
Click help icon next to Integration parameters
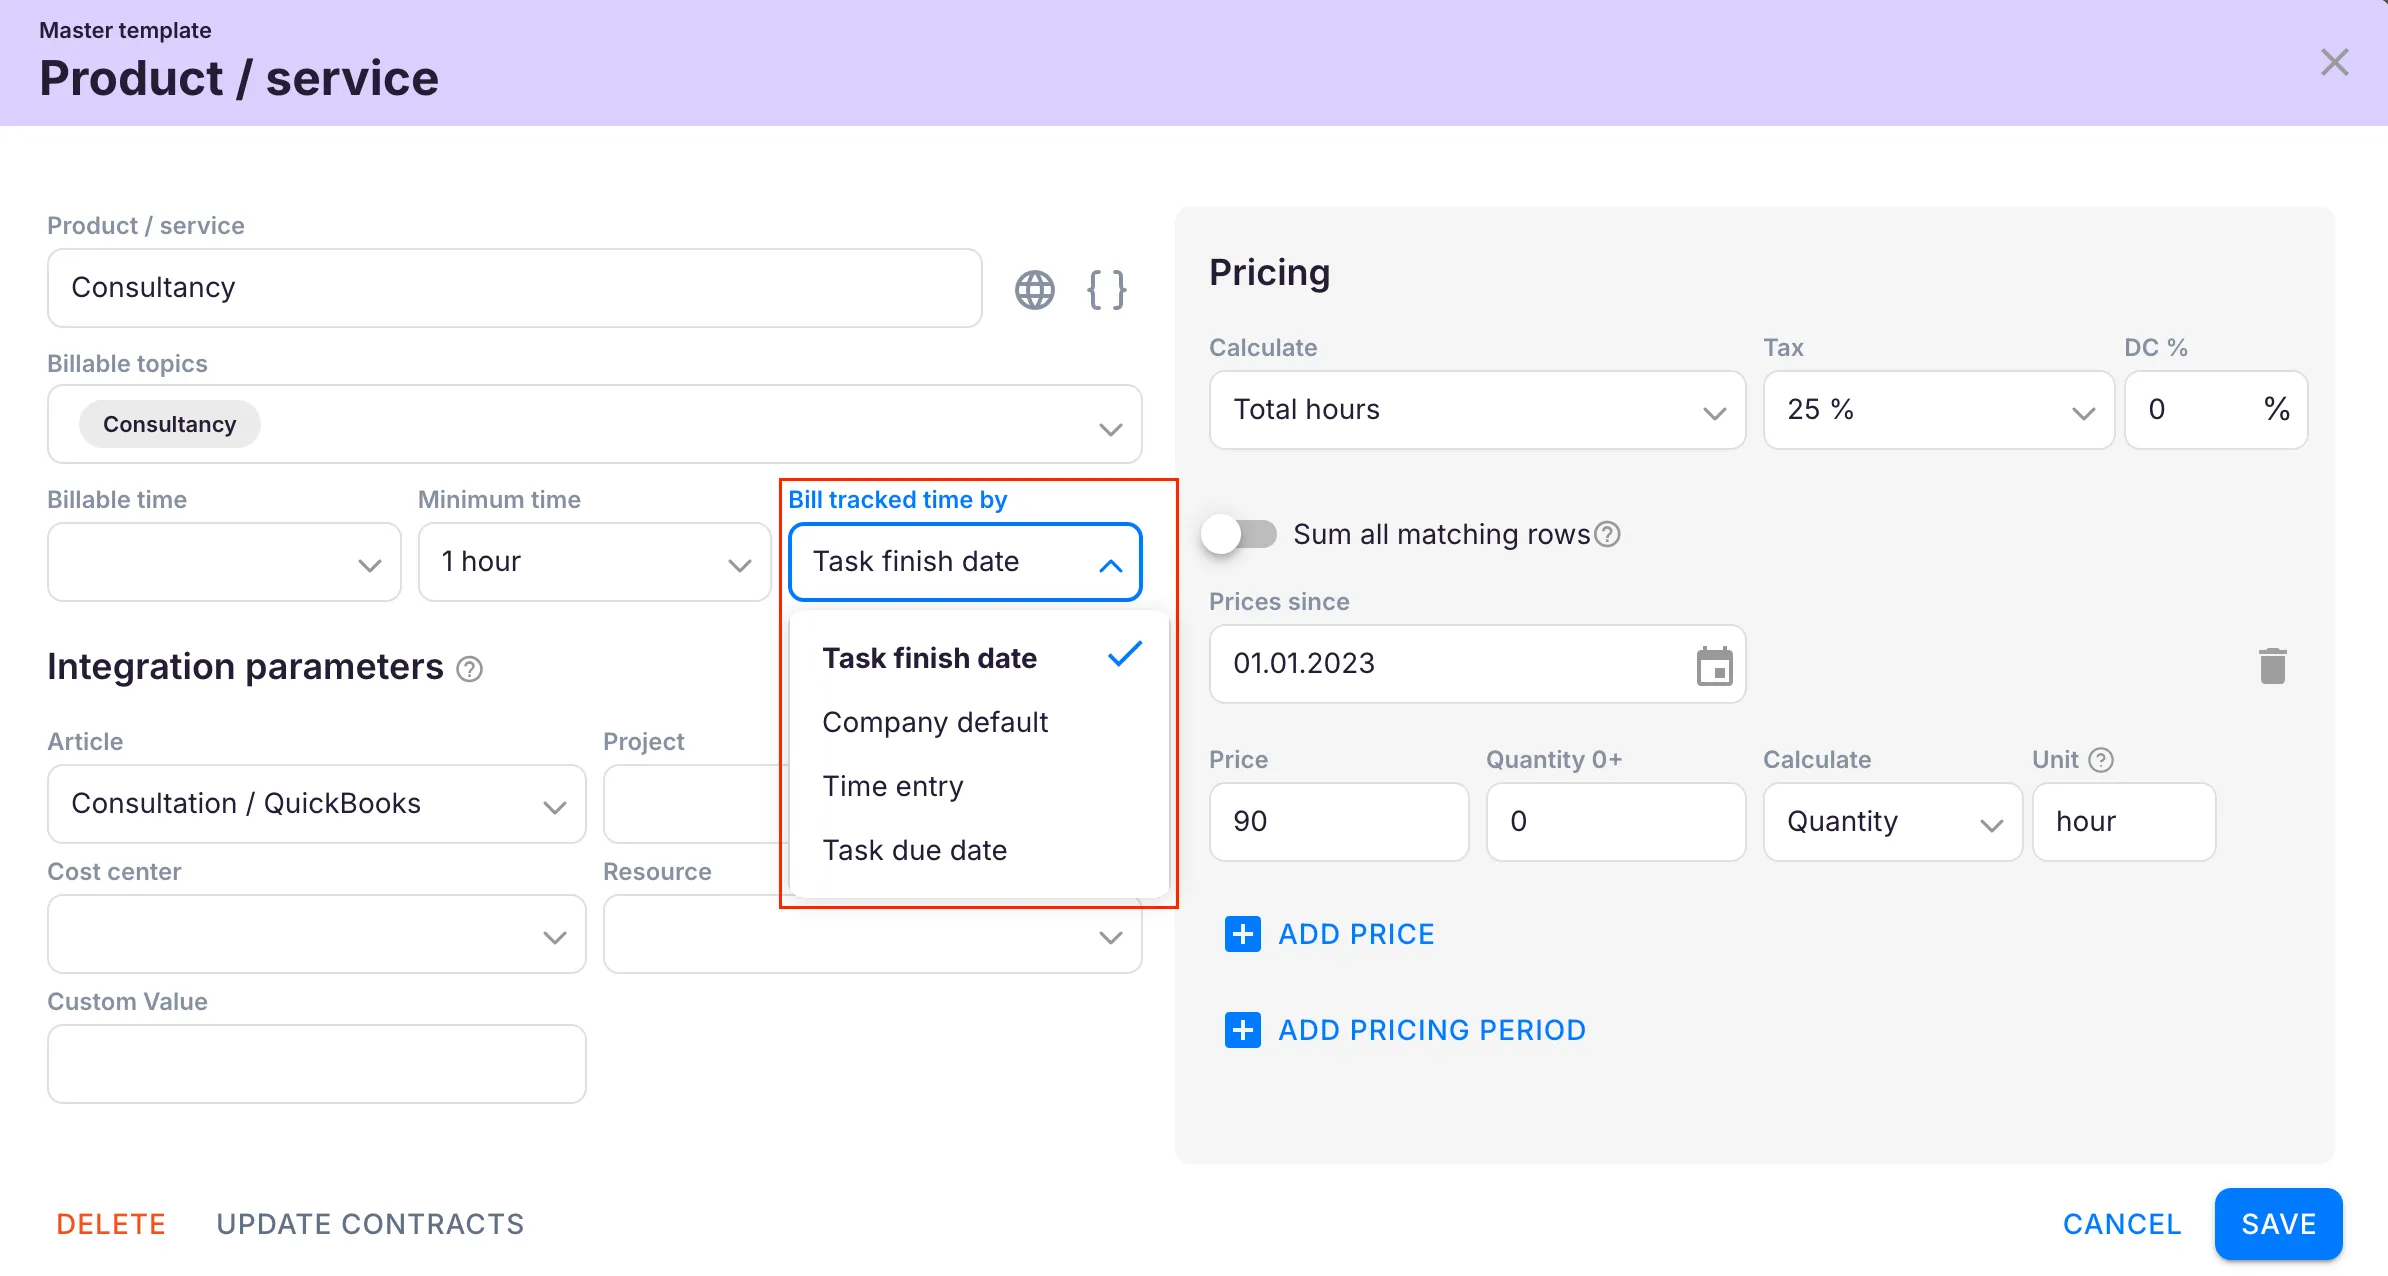[x=469, y=669]
